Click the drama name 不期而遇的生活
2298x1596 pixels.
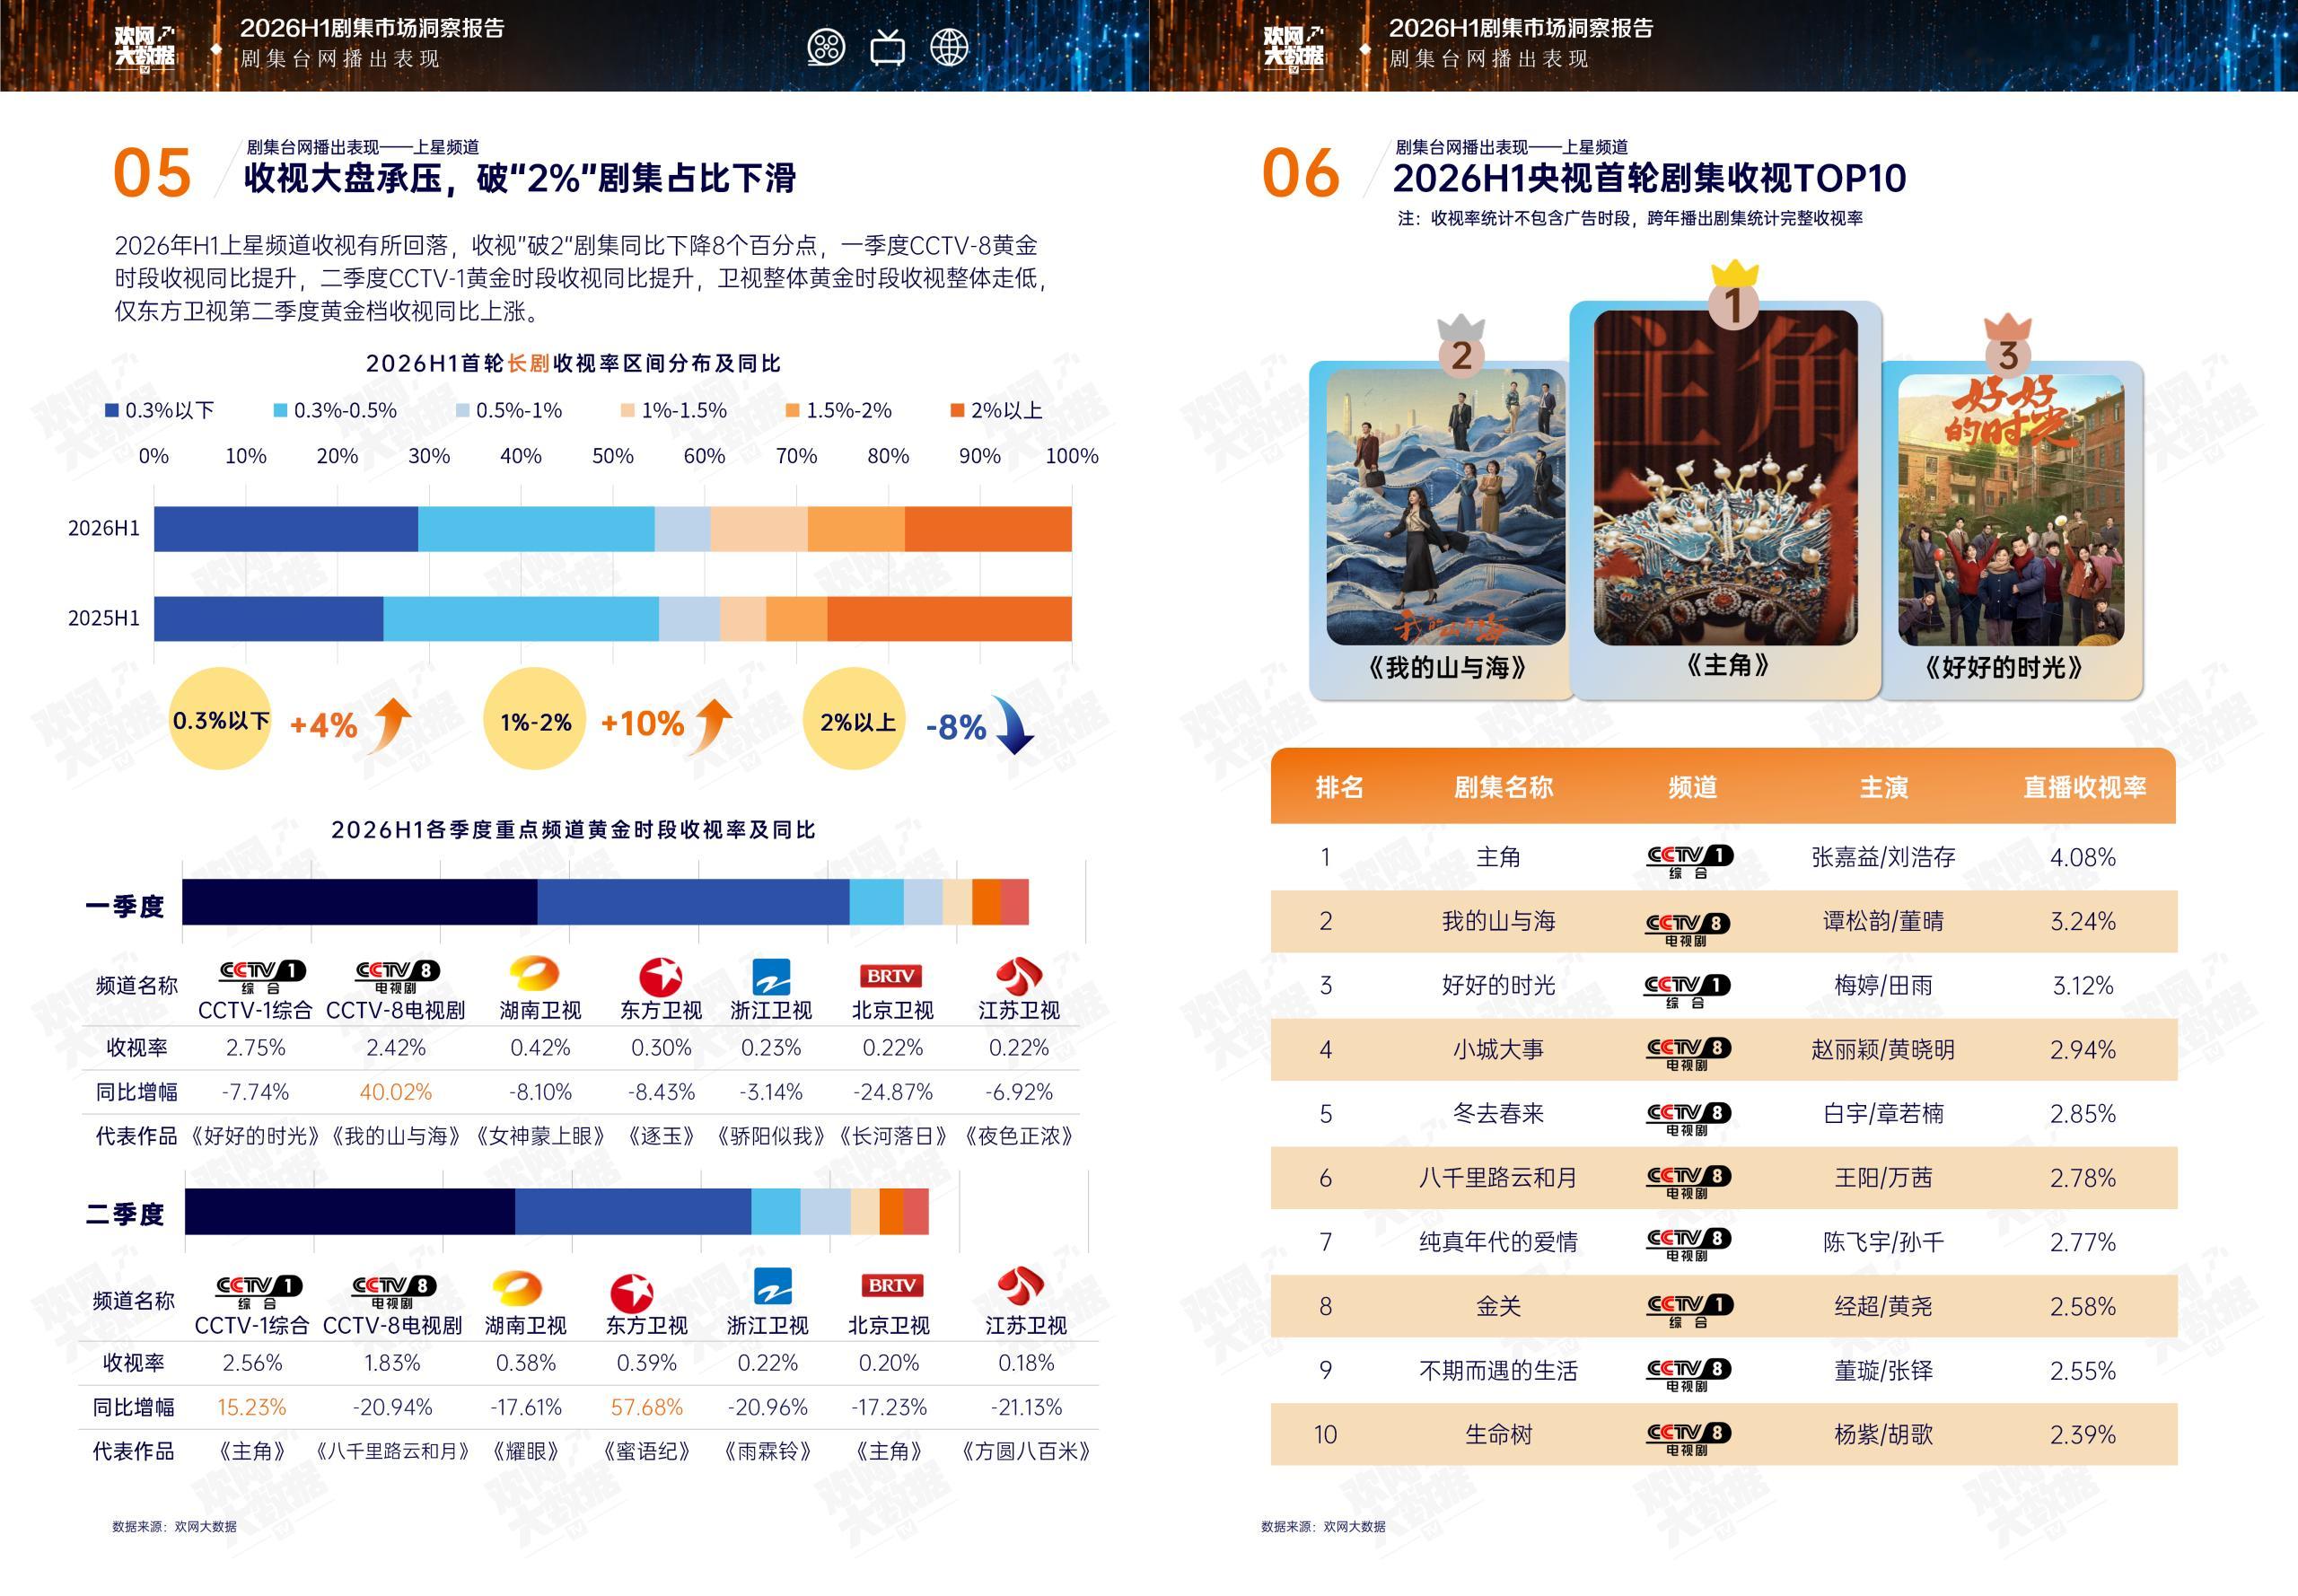[1498, 1371]
